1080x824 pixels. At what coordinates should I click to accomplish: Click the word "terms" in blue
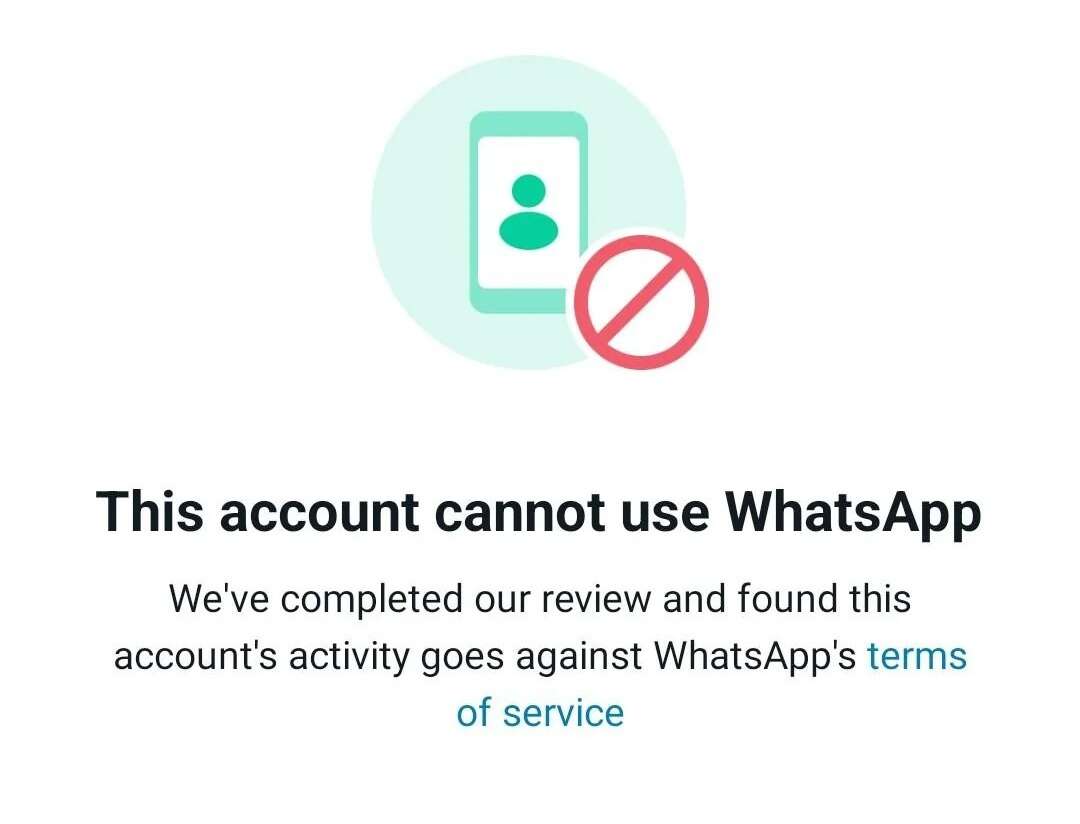coord(917,656)
